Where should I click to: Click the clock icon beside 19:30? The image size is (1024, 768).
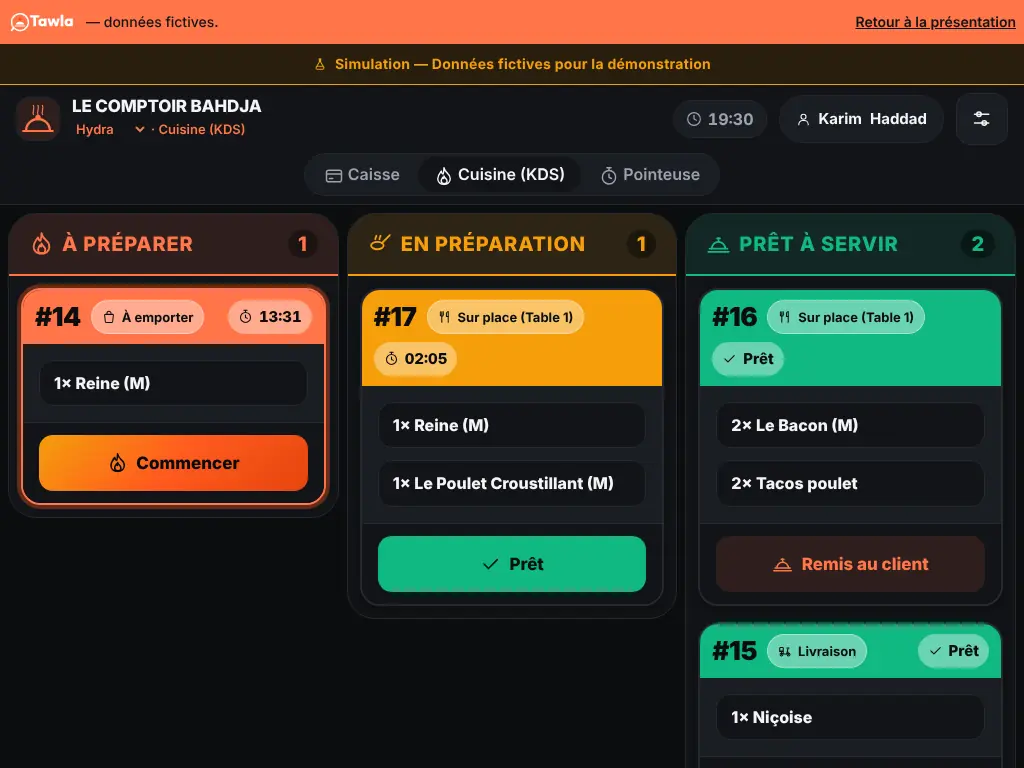click(694, 119)
